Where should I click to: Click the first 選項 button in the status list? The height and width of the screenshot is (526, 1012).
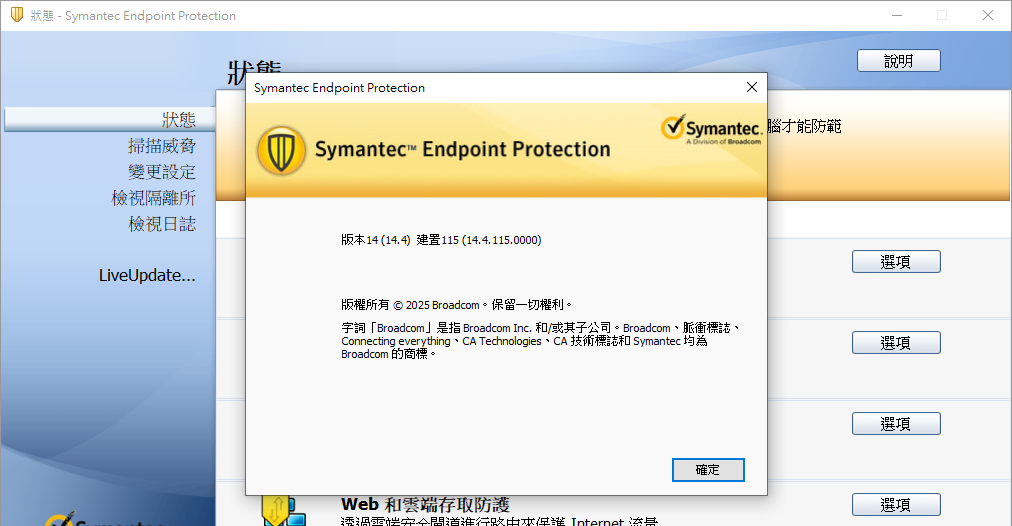pyautogui.click(x=896, y=262)
